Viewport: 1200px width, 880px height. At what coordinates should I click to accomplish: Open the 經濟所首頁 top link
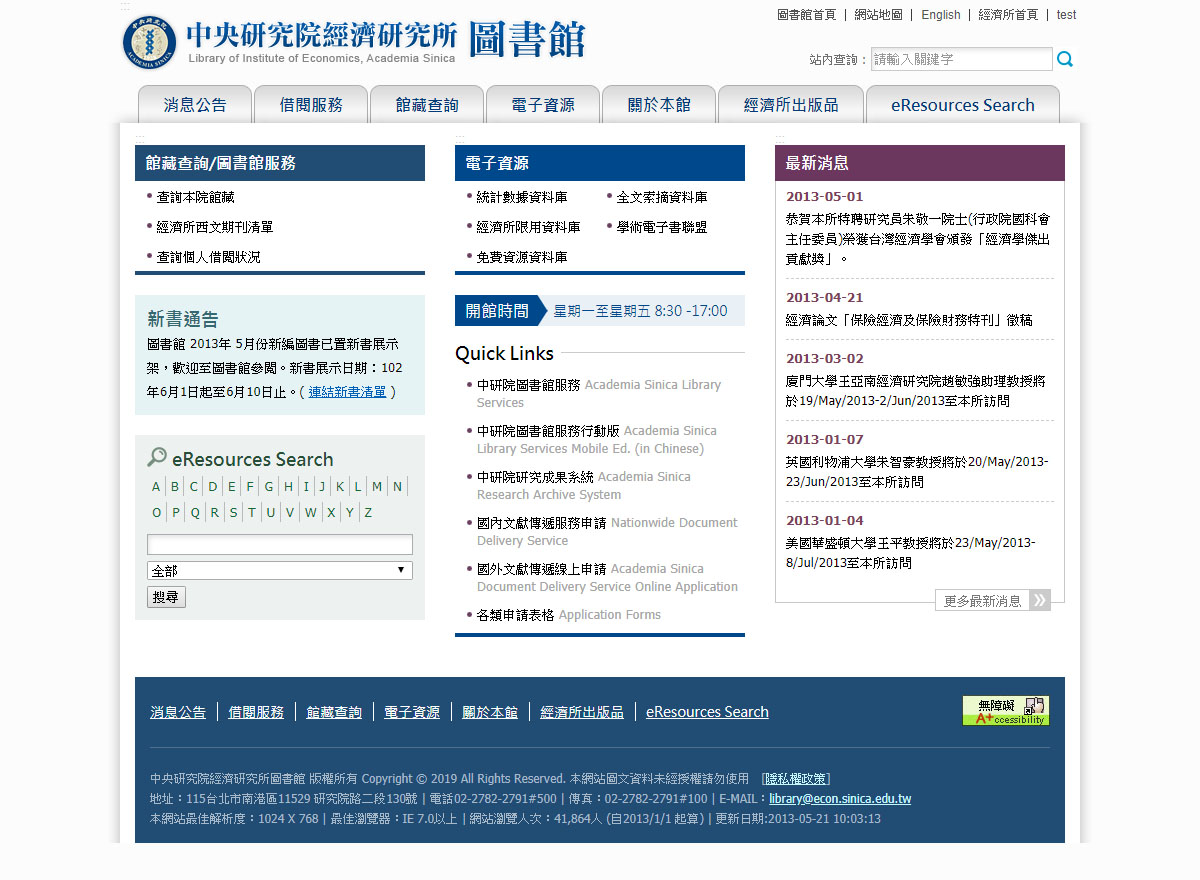(x=1008, y=15)
